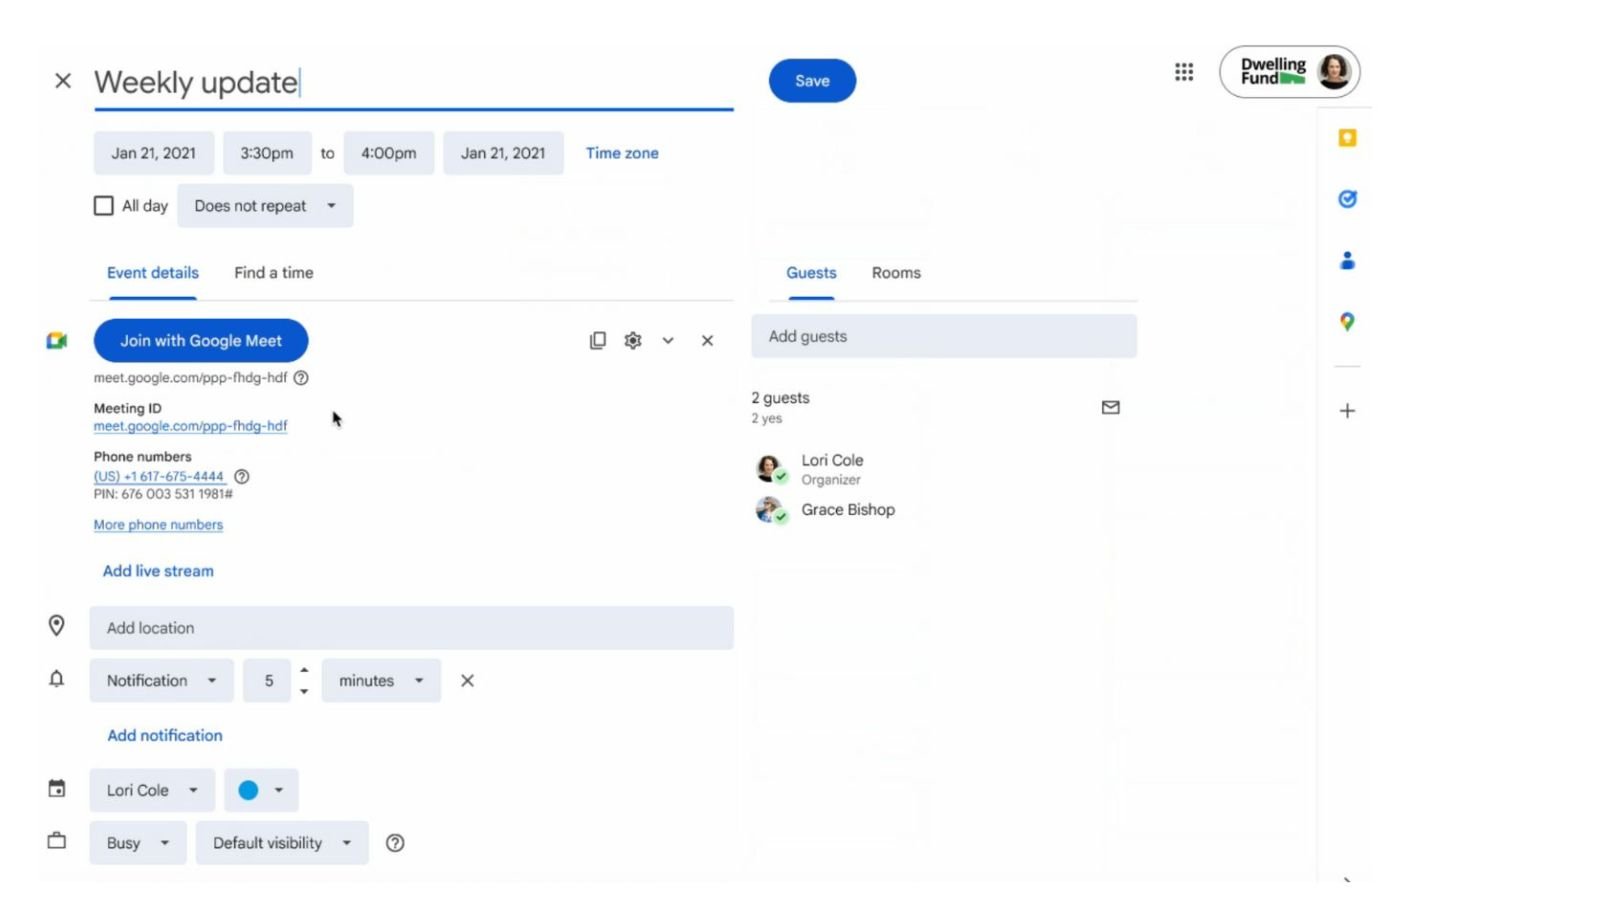1600x900 pixels.
Task: Change start time 3:30pm
Action: click(x=267, y=153)
